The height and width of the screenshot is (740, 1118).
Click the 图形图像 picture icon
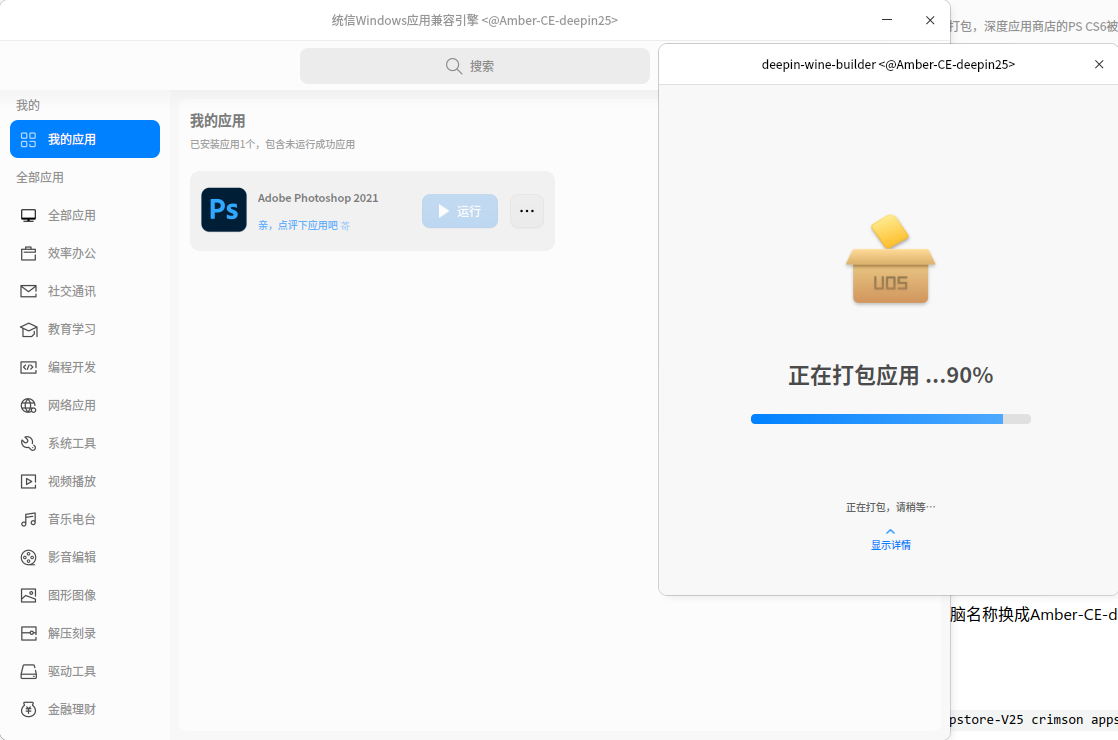click(29, 595)
